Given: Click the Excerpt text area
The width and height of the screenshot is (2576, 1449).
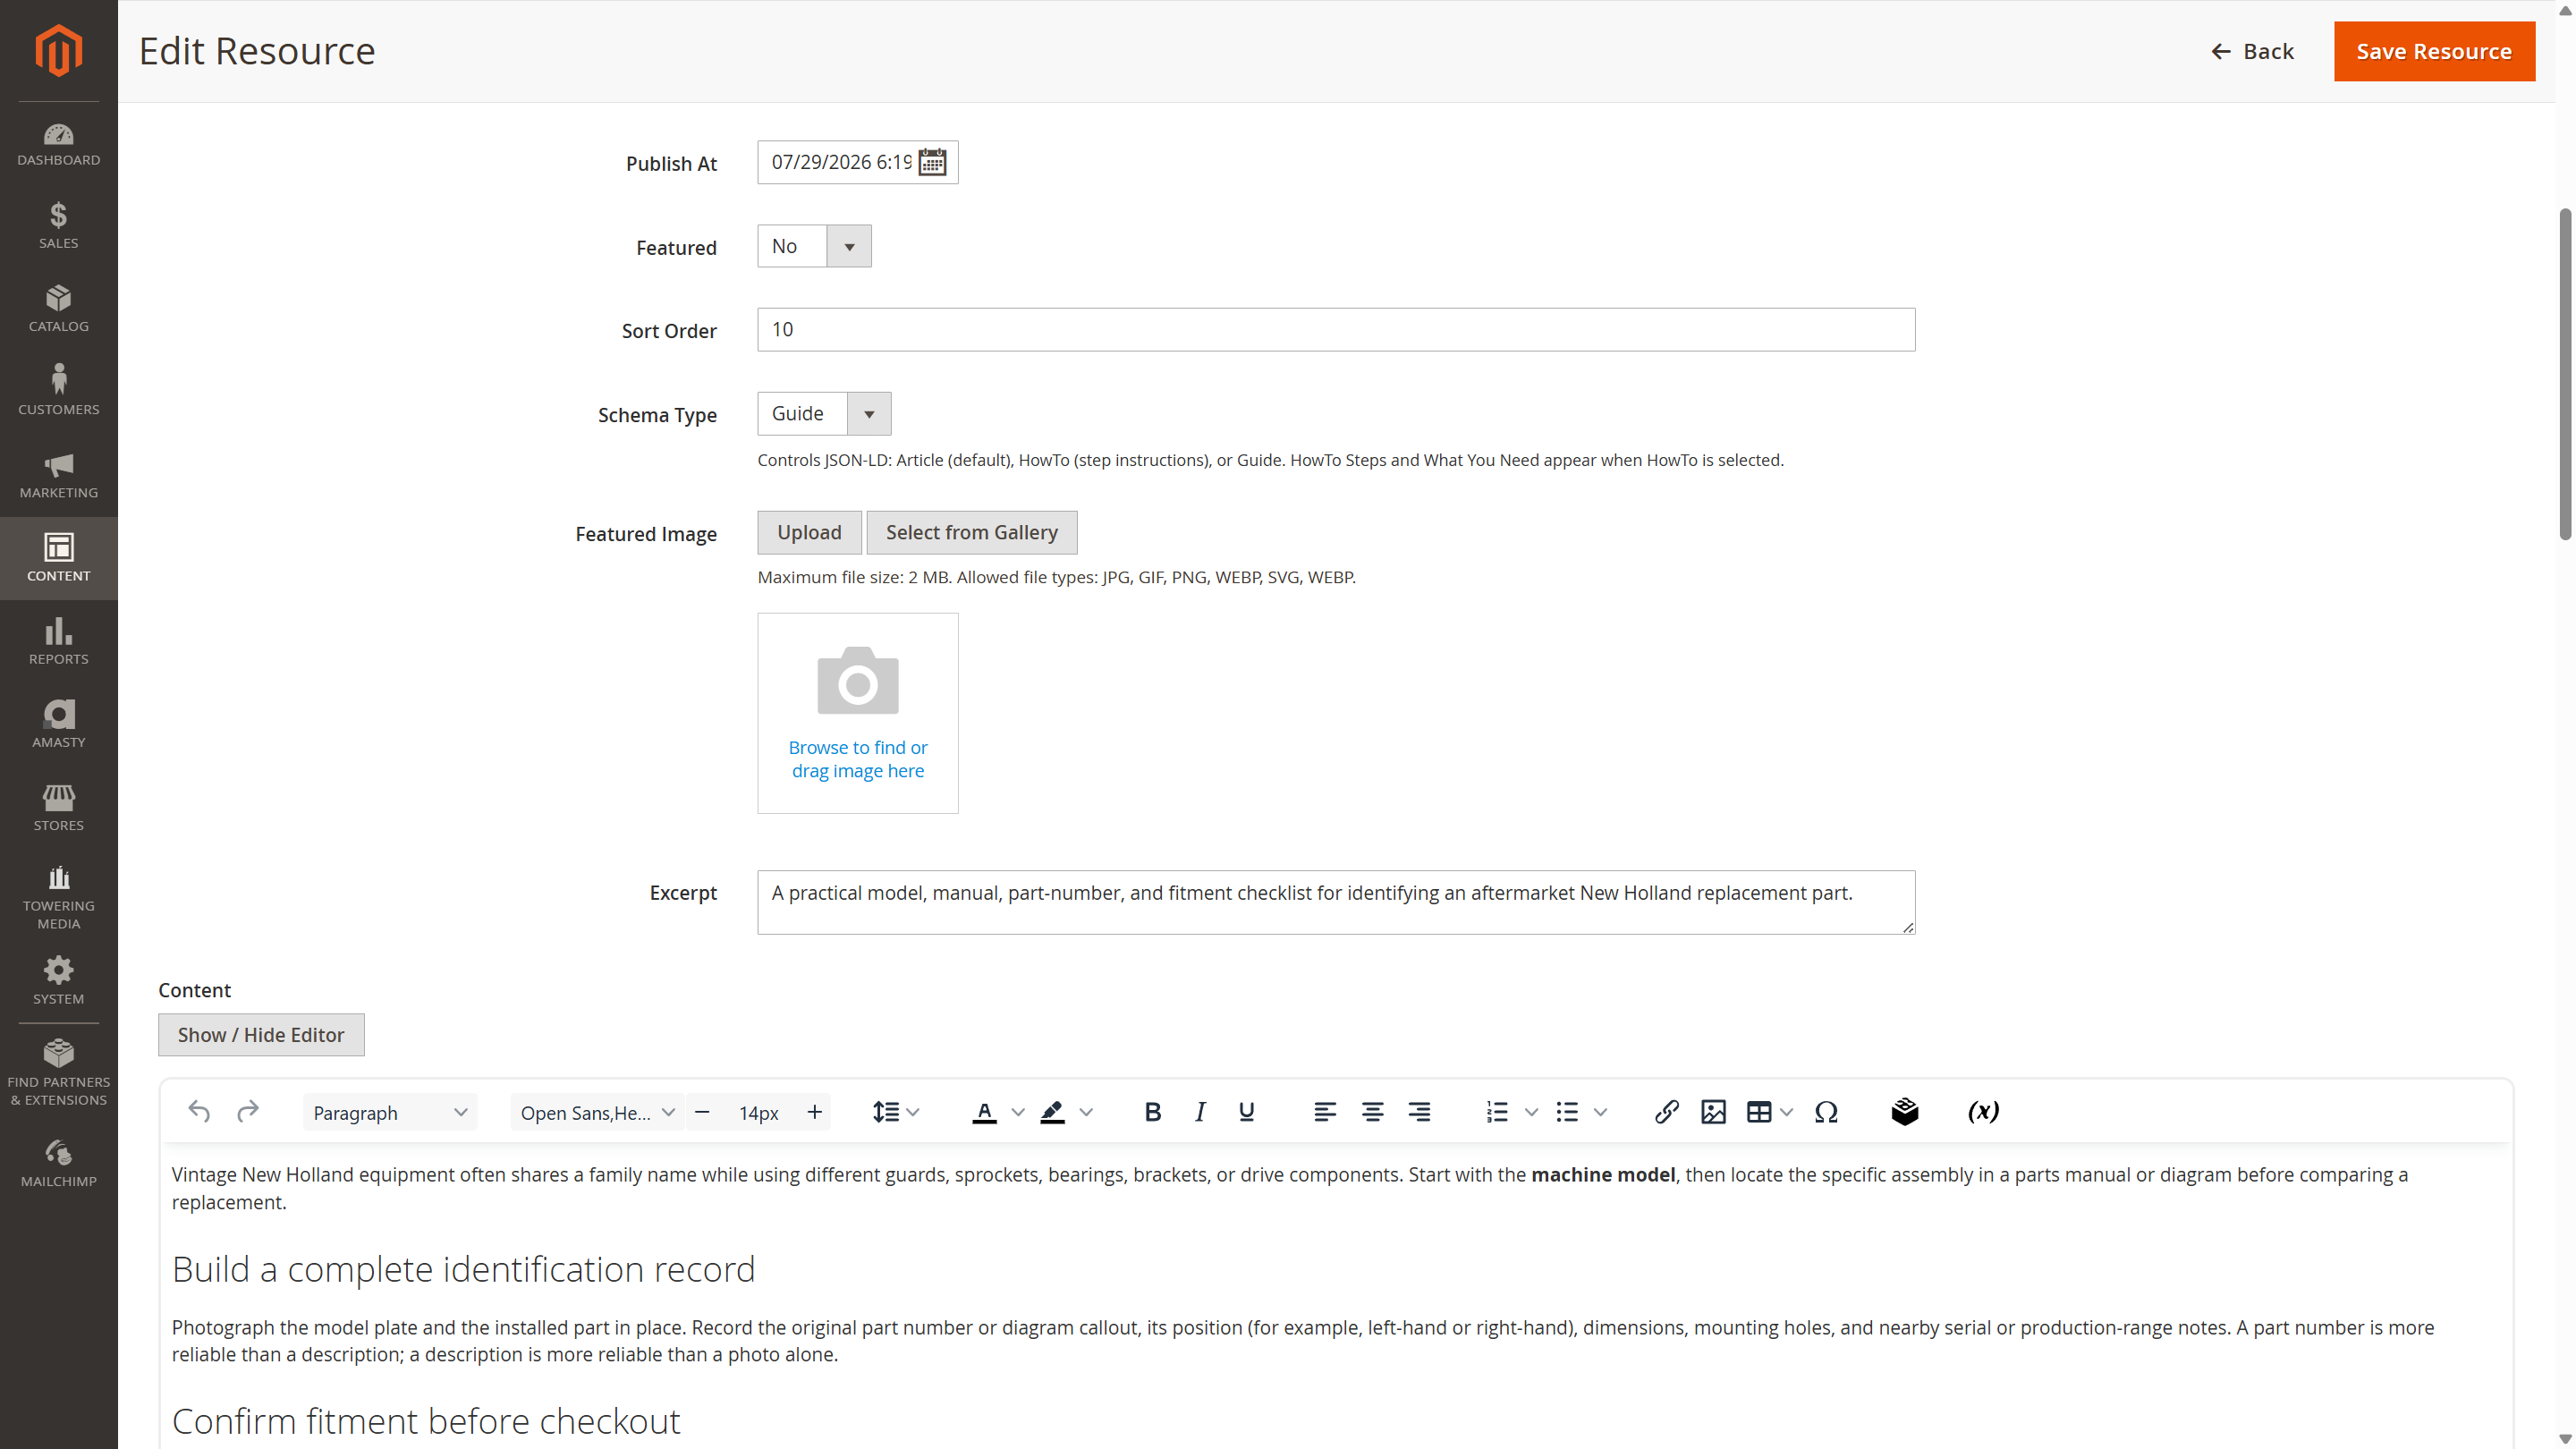Looking at the screenshot, I should click(x=1336, y=902).
